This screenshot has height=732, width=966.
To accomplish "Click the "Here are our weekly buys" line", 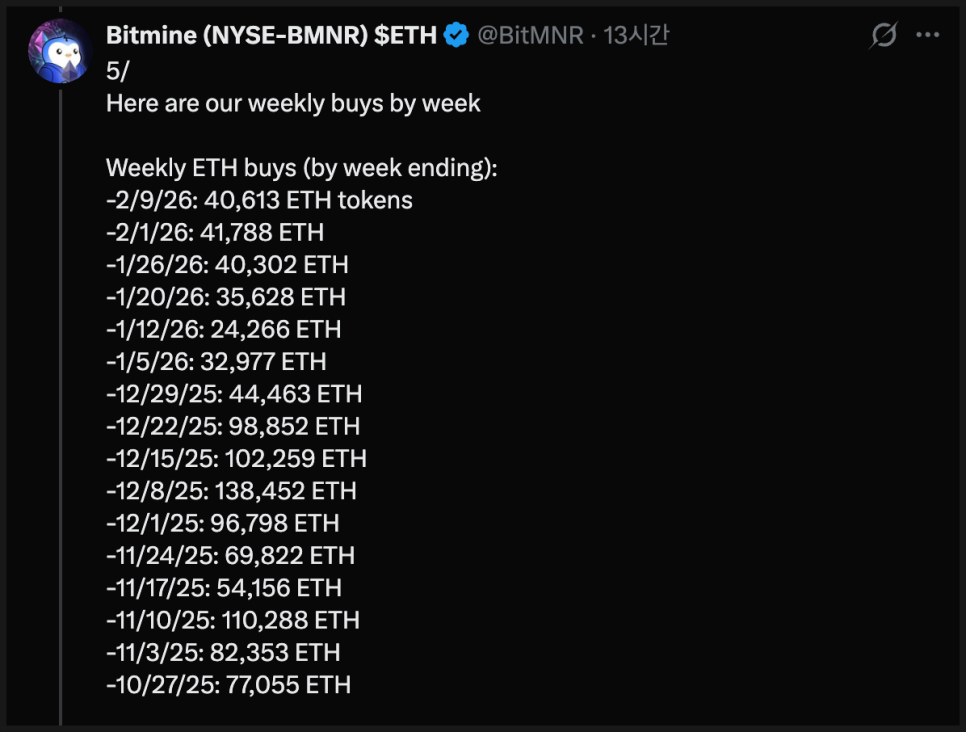I will tap(293, 103).
